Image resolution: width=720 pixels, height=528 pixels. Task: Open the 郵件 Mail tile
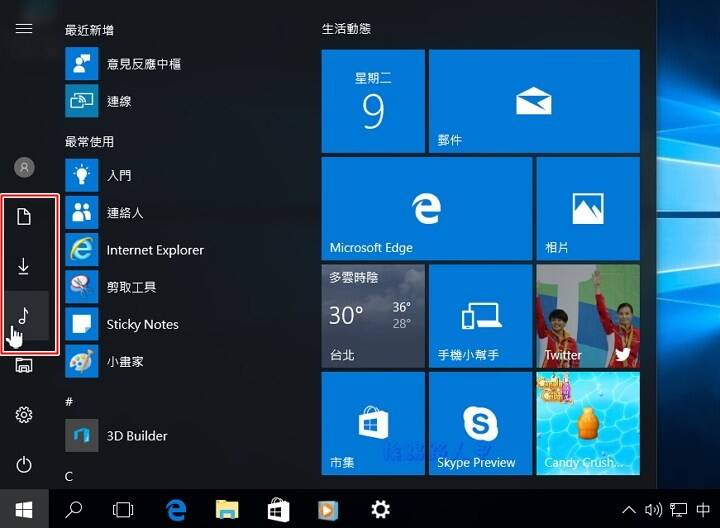(534, 101)
